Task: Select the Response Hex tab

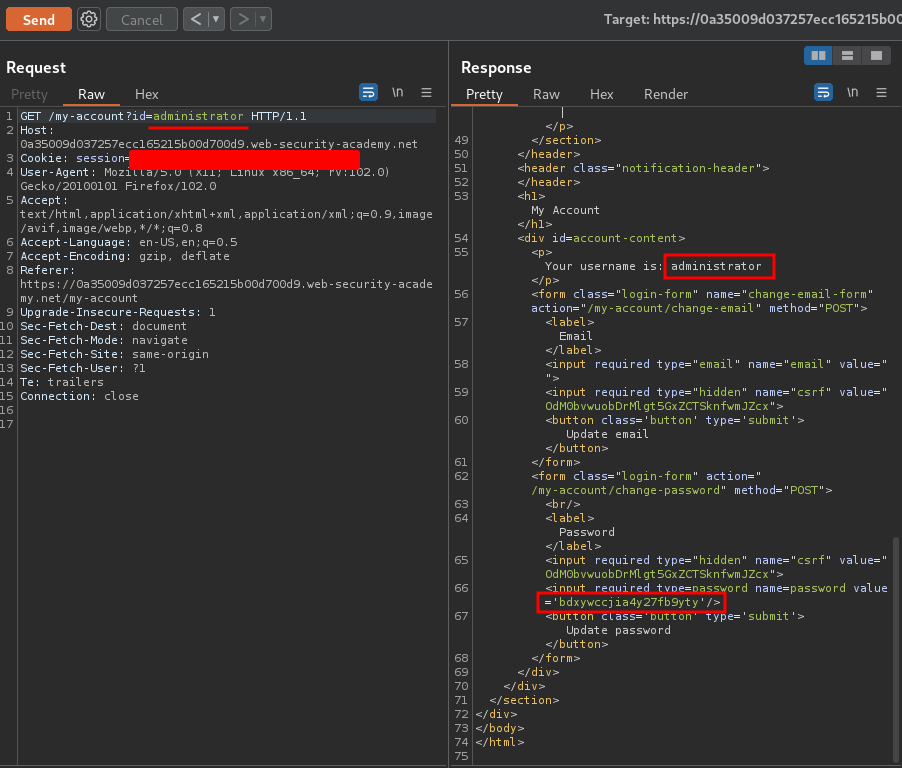Action: tap(602, 94)
